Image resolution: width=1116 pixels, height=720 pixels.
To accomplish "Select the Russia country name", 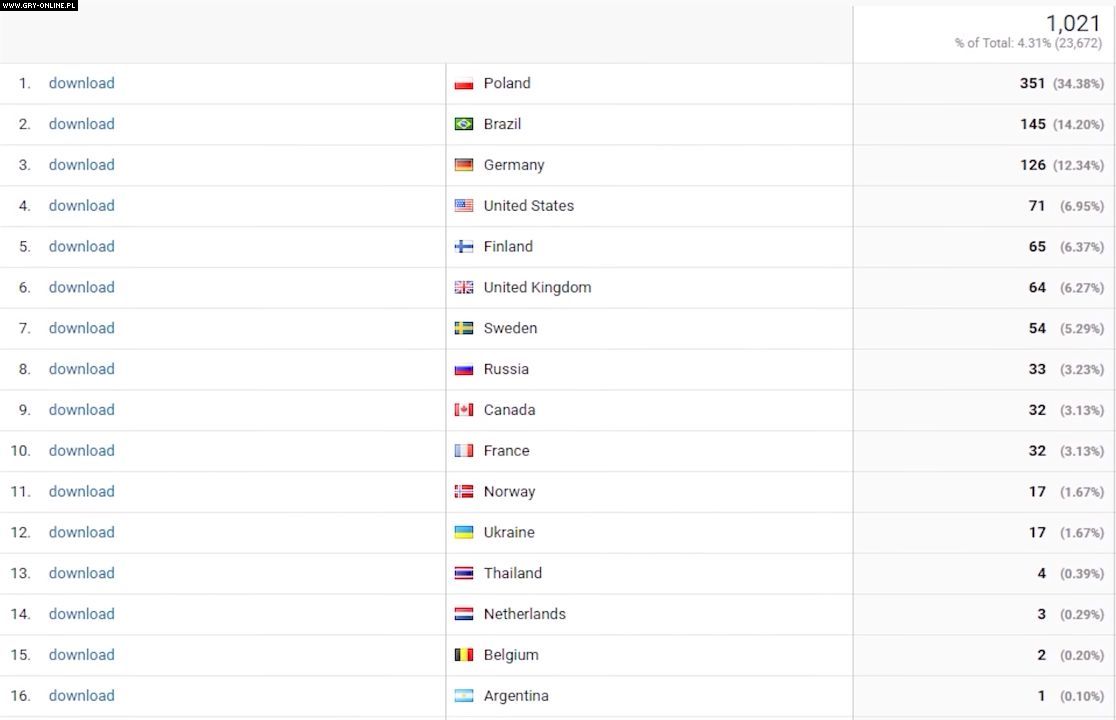I will pyautogui.click(x=506, y=369).
